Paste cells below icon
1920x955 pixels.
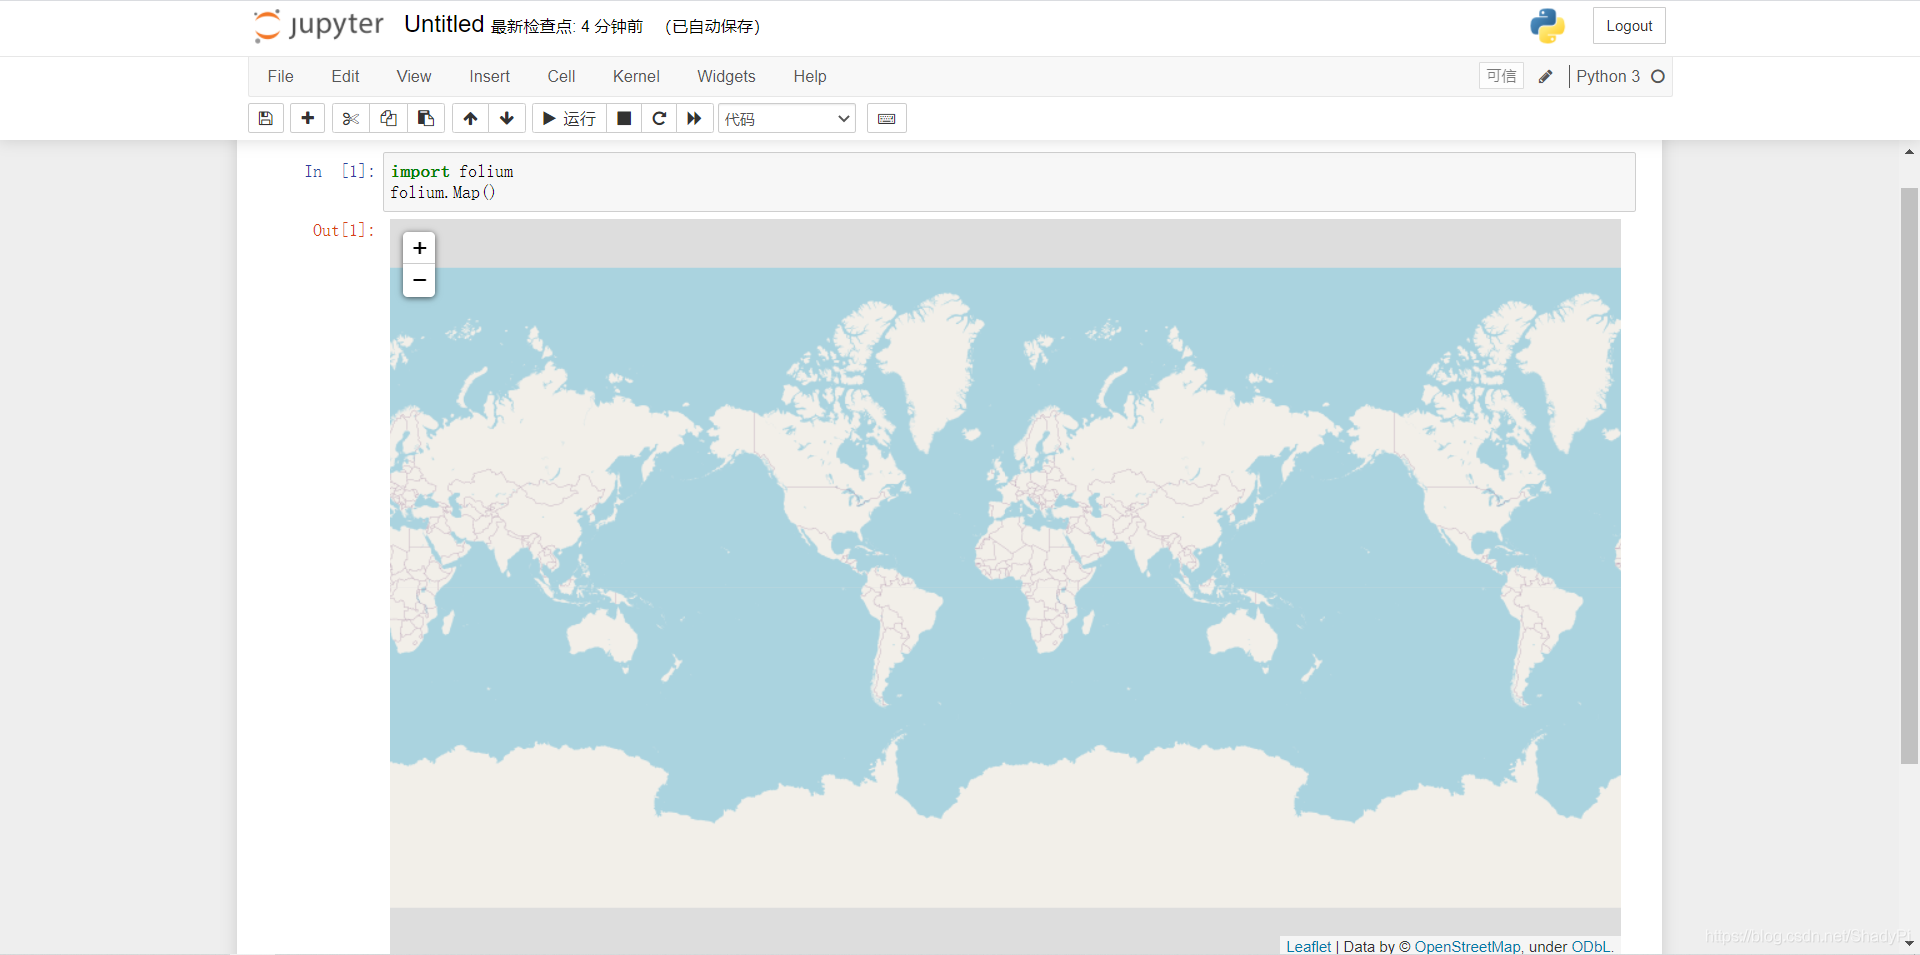tap(426, 119)
